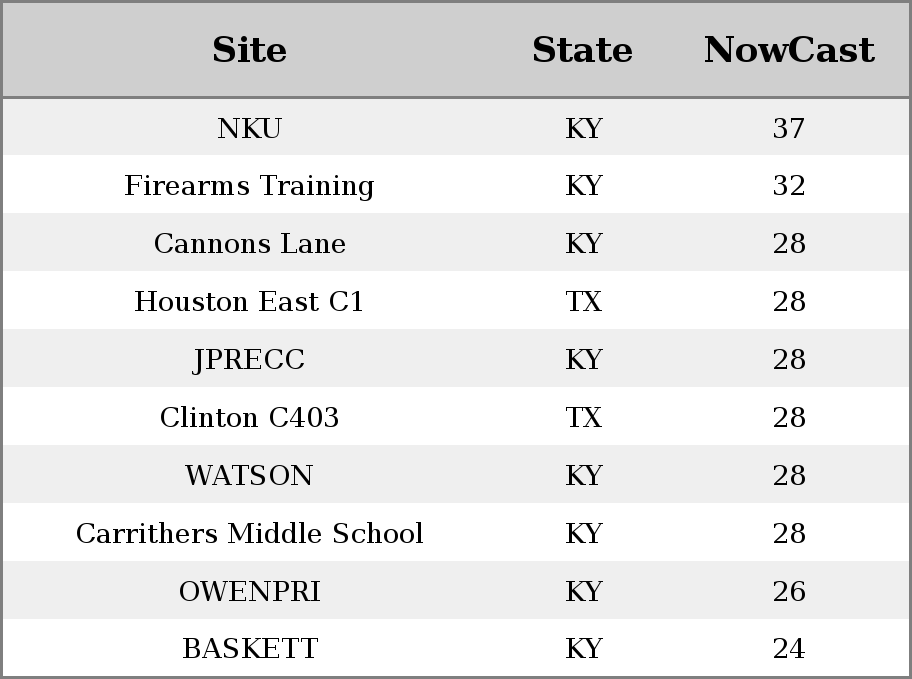Click NowCast value 32 for Firearms Training
The width and height of the screenshot is (912, 679).
[x=789, y=186]
